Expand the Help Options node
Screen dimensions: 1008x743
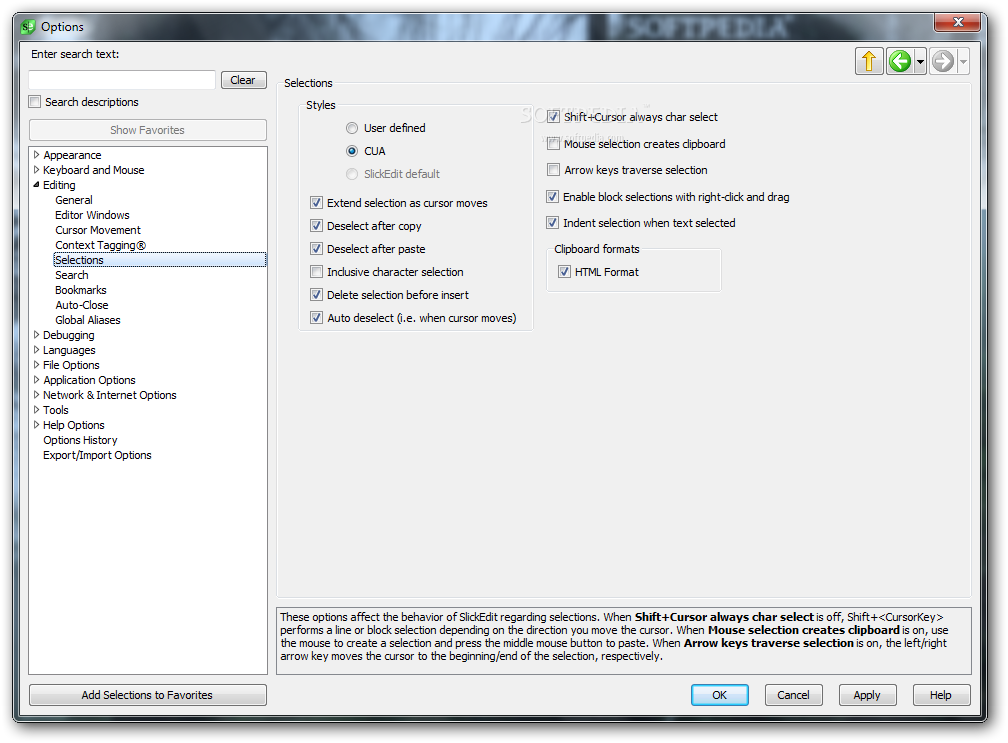(x=36, y=425)
